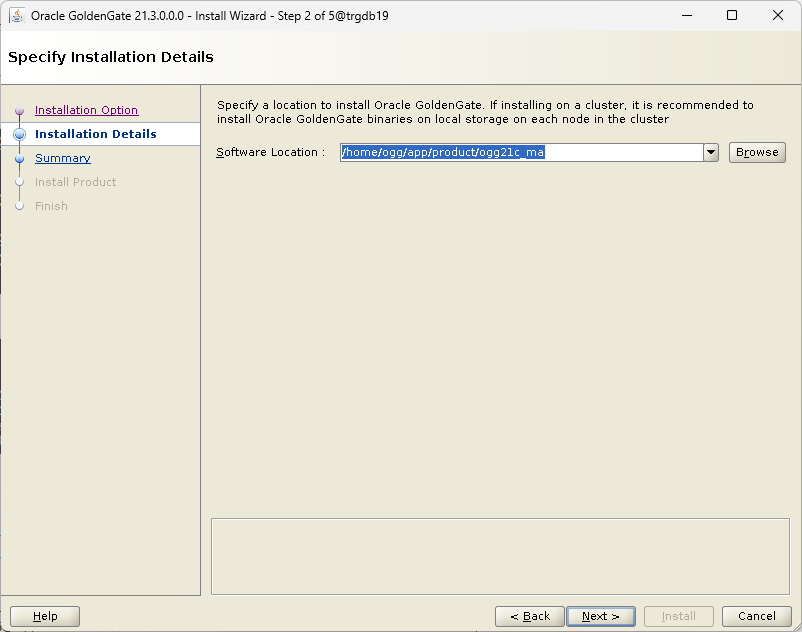
Task: Cancel the installation wizard
Action: coord(756,616)
